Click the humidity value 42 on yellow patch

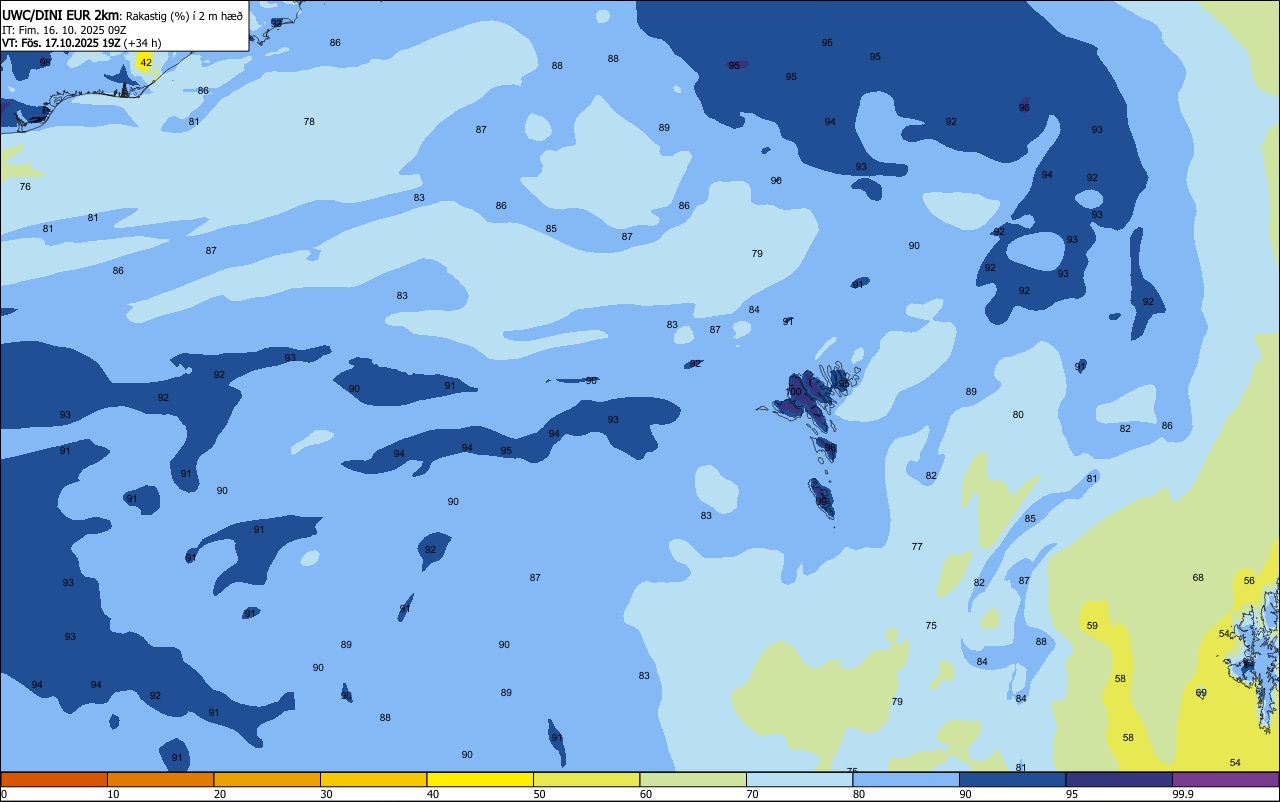146,62
